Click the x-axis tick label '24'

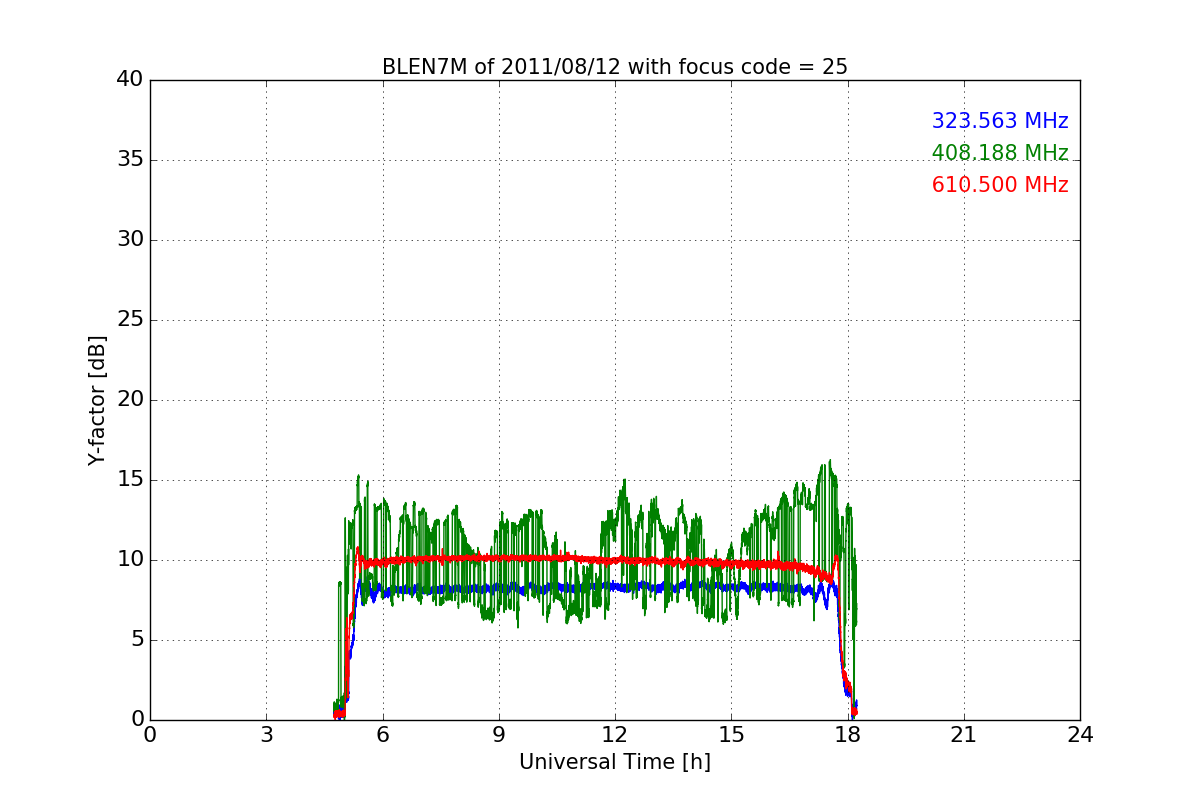point(1080,735)
